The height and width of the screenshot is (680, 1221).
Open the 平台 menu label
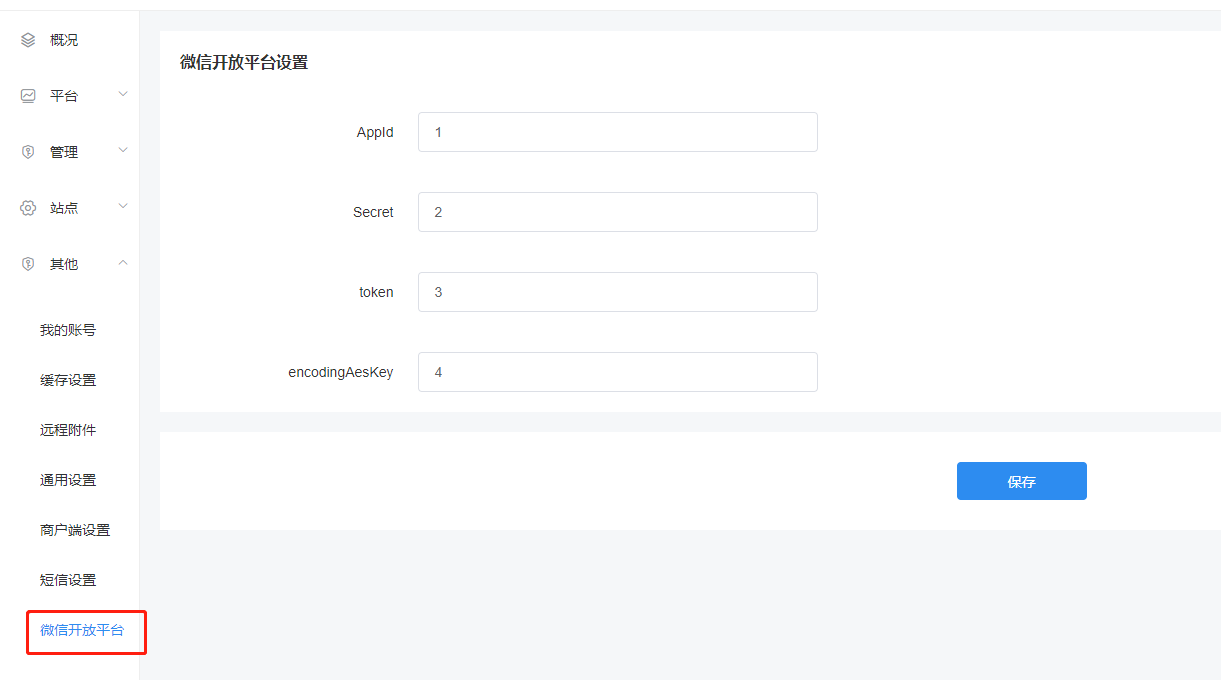click(x=64, y=96)
